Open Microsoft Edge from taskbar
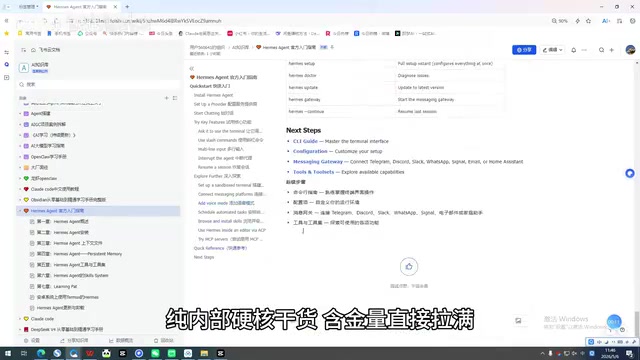Image resolution: width=640 pixels, height=360 pixels. [41, 353]
